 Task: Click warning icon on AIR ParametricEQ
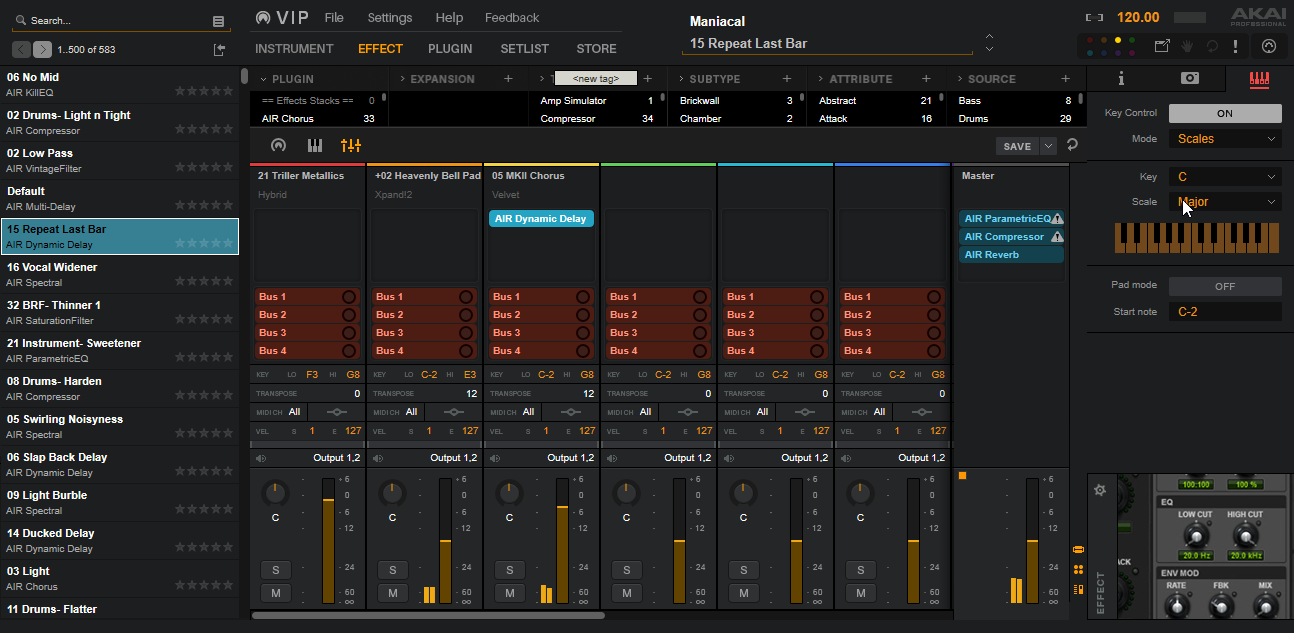[1057, 219]
